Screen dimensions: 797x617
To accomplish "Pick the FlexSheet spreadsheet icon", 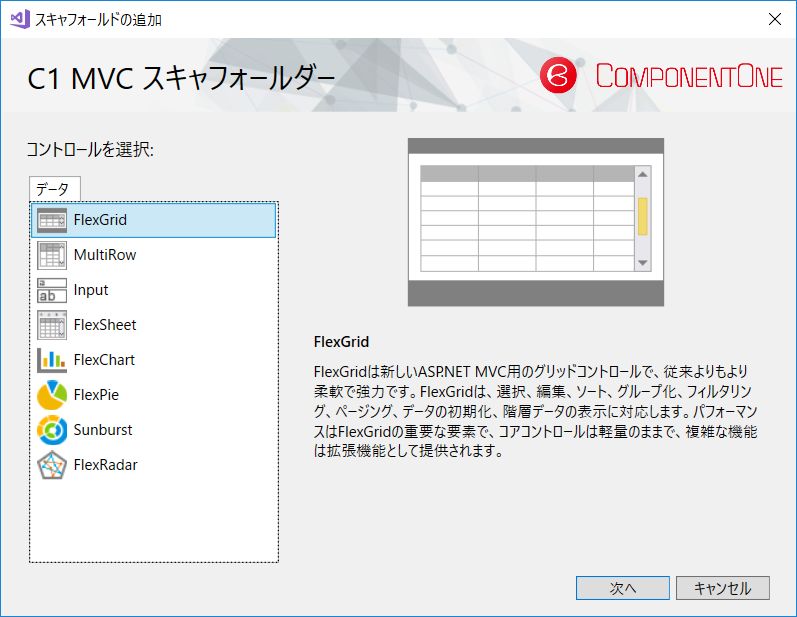I will (52, 325).
